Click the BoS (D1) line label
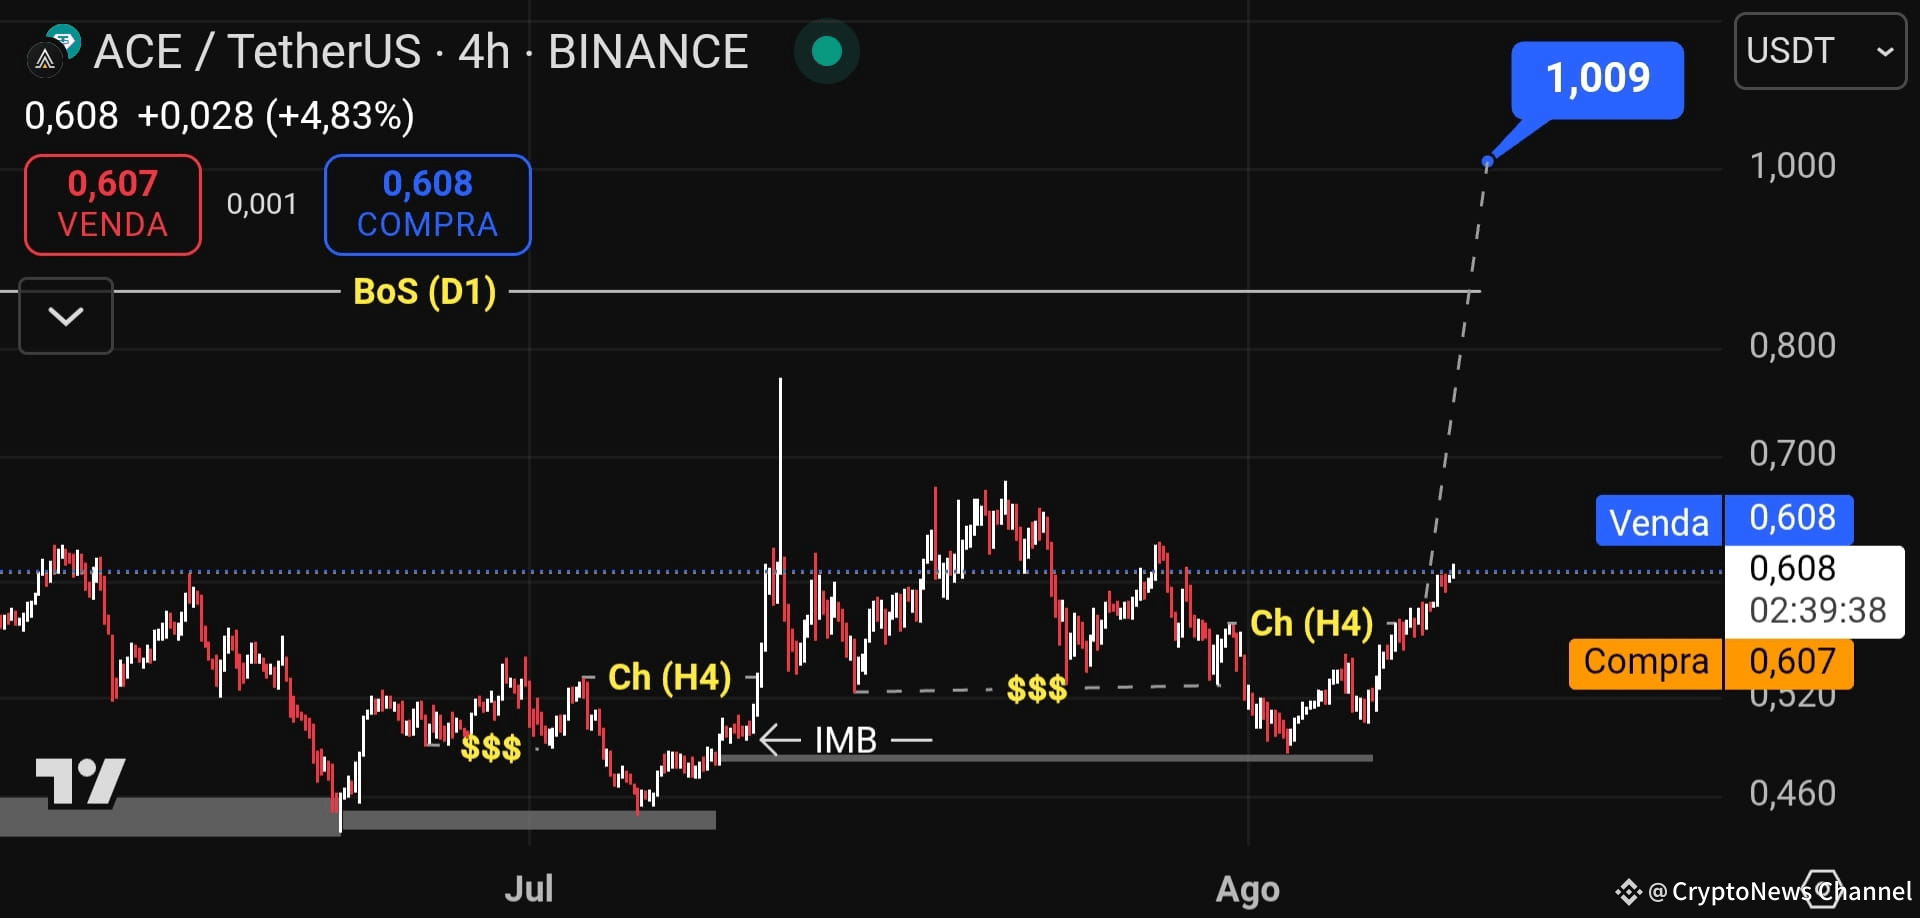 [x=425, y=292]
